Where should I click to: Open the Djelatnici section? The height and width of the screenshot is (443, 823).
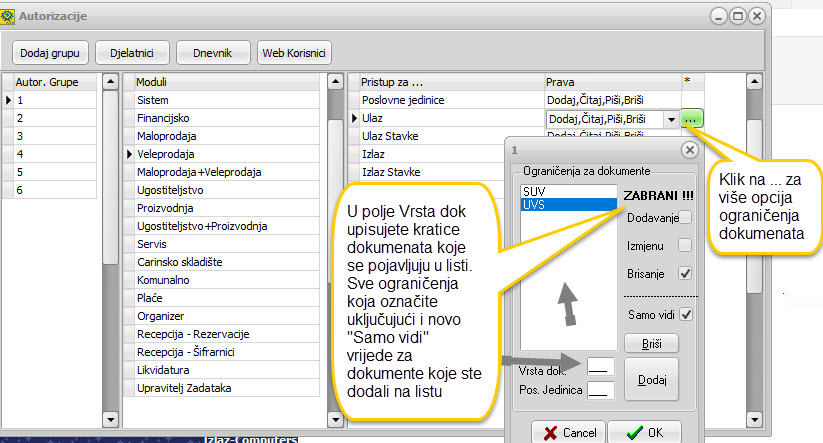[x=133, y=51]
